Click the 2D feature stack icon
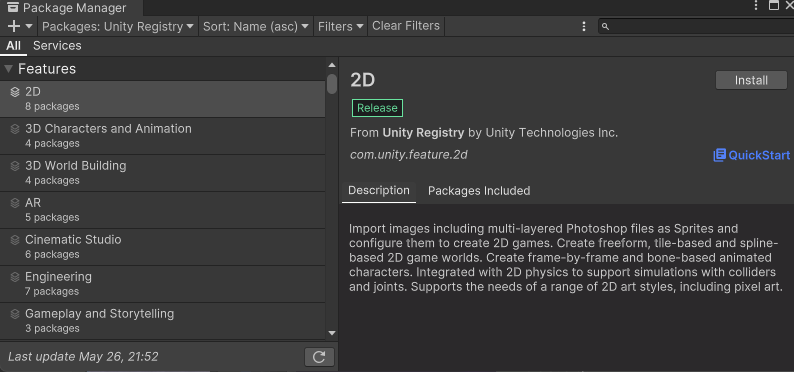 pyautogui.click(x=15, y=92)
